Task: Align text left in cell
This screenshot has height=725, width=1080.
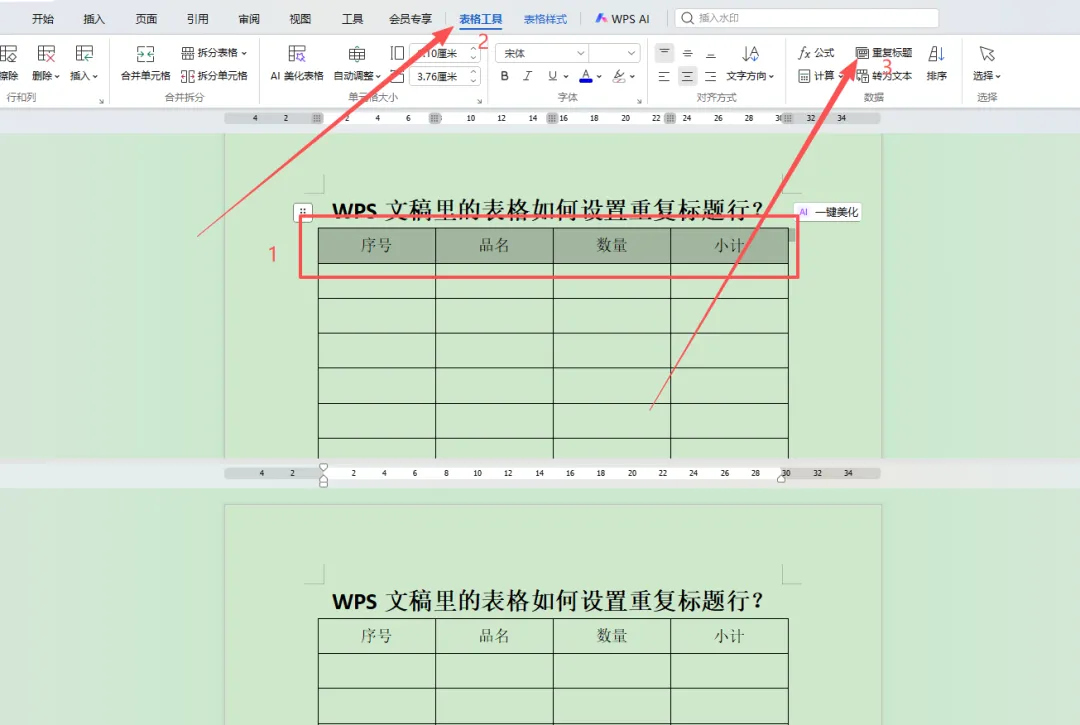Action: click(664, 76)
